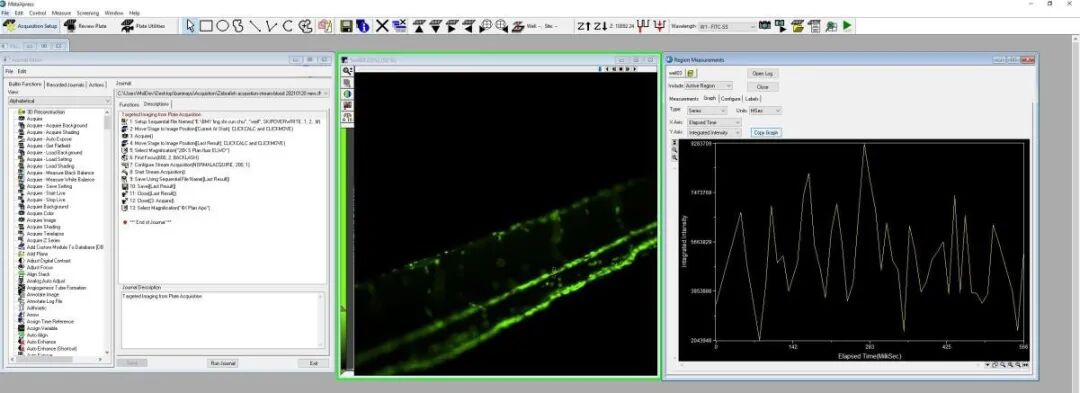Open image info icon in toolbar
The height and width of the screenshot is (393, 1080).
(362, 26)
